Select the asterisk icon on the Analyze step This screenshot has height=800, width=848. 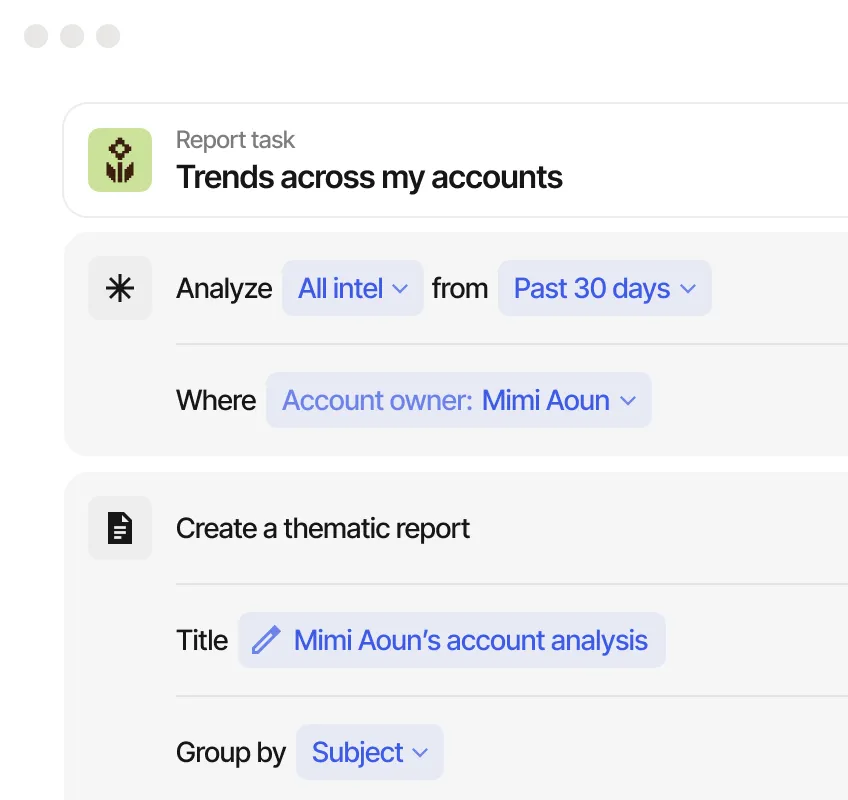click(120, 288)
